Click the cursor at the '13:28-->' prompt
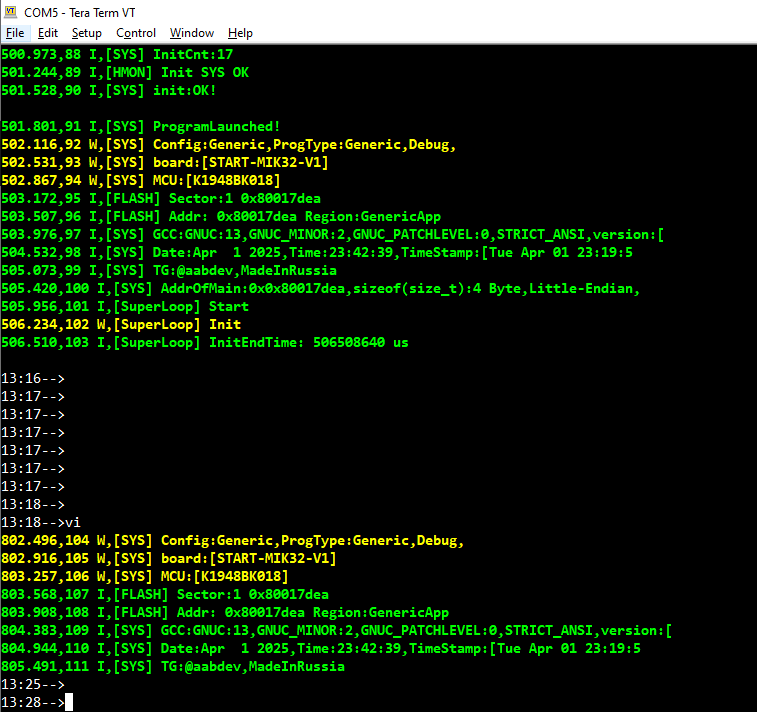Image resolution: width=757 pixels, height=712 pixels. [x=69, y=702]
